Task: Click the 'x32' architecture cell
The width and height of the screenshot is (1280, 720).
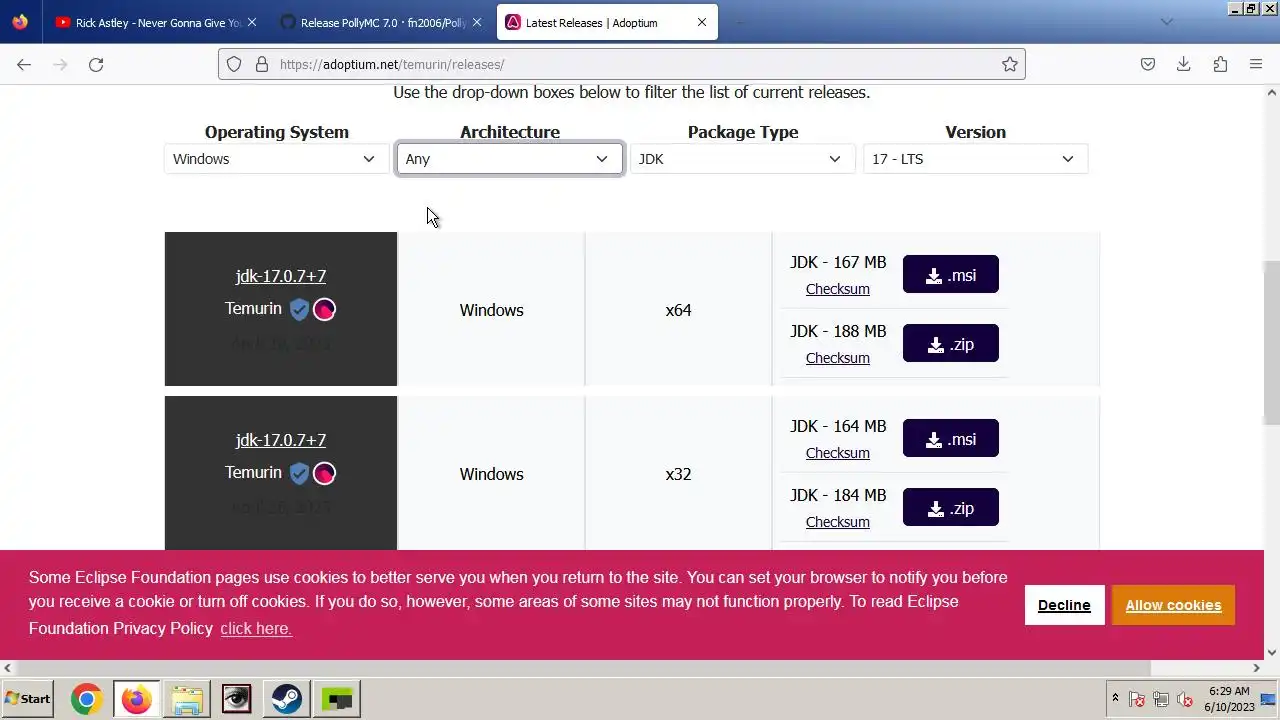Action: pyautogui.click(x=678, y=474)
